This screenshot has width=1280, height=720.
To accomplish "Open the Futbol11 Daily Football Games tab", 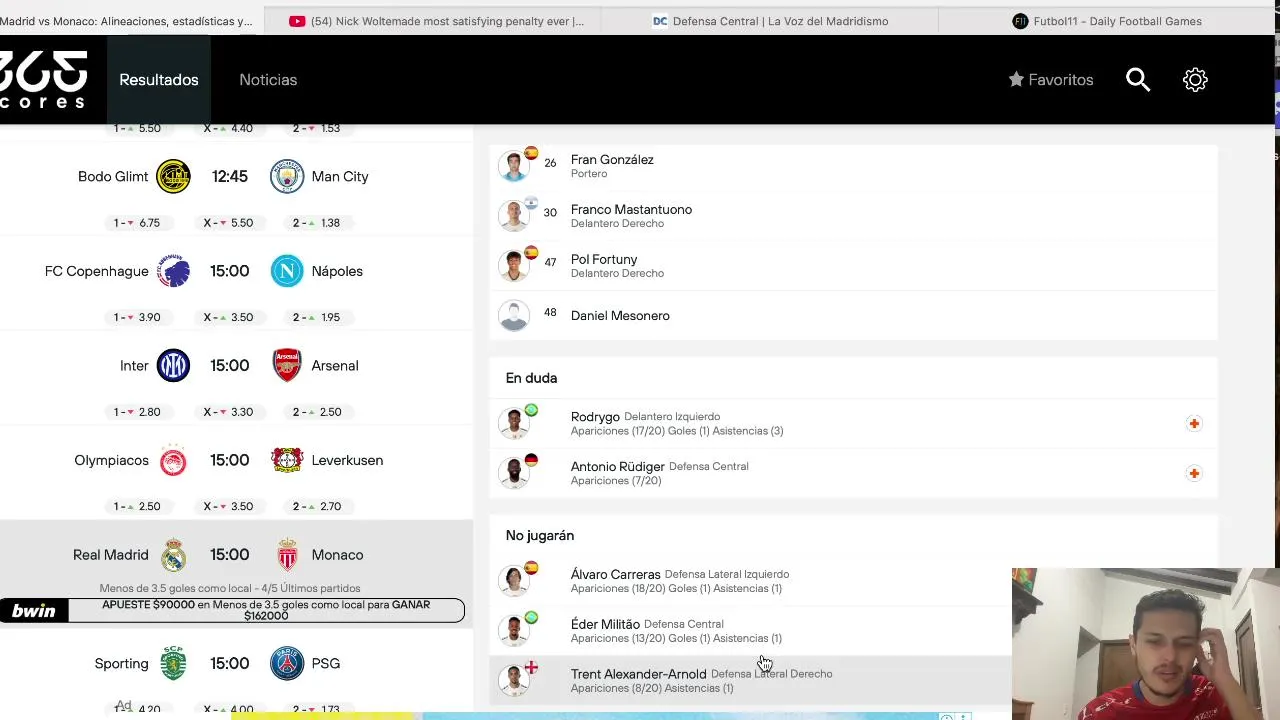I will pyautogui.click(x=1107, y=21).
